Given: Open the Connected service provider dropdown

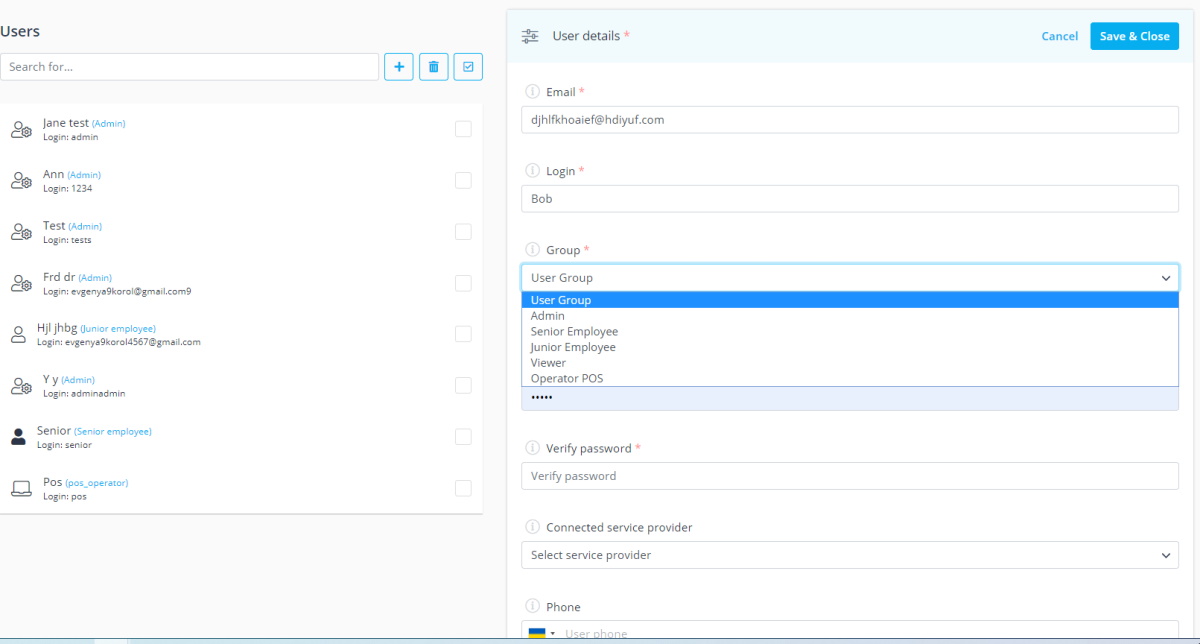Looking at the screenshot, I should tap(849, 554).
